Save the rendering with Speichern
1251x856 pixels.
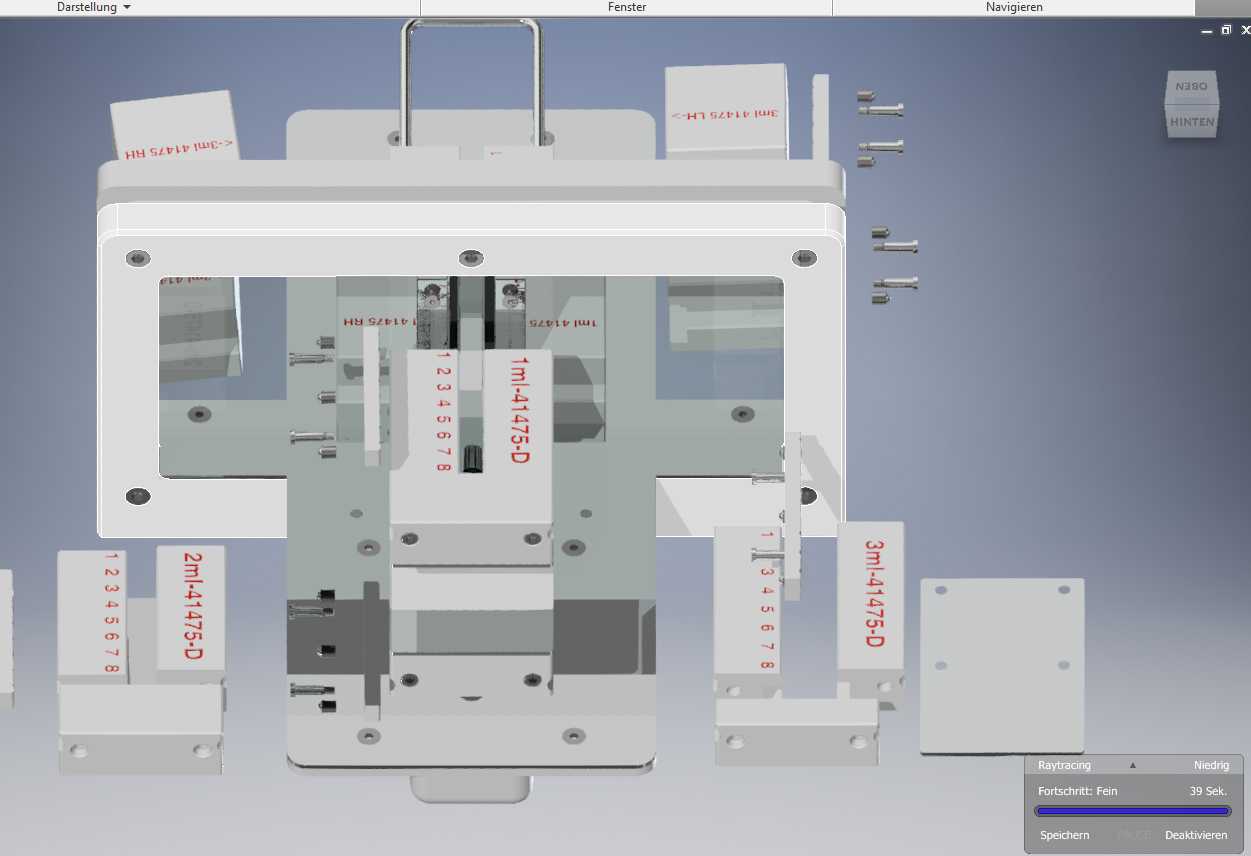tap(1064, 835)
